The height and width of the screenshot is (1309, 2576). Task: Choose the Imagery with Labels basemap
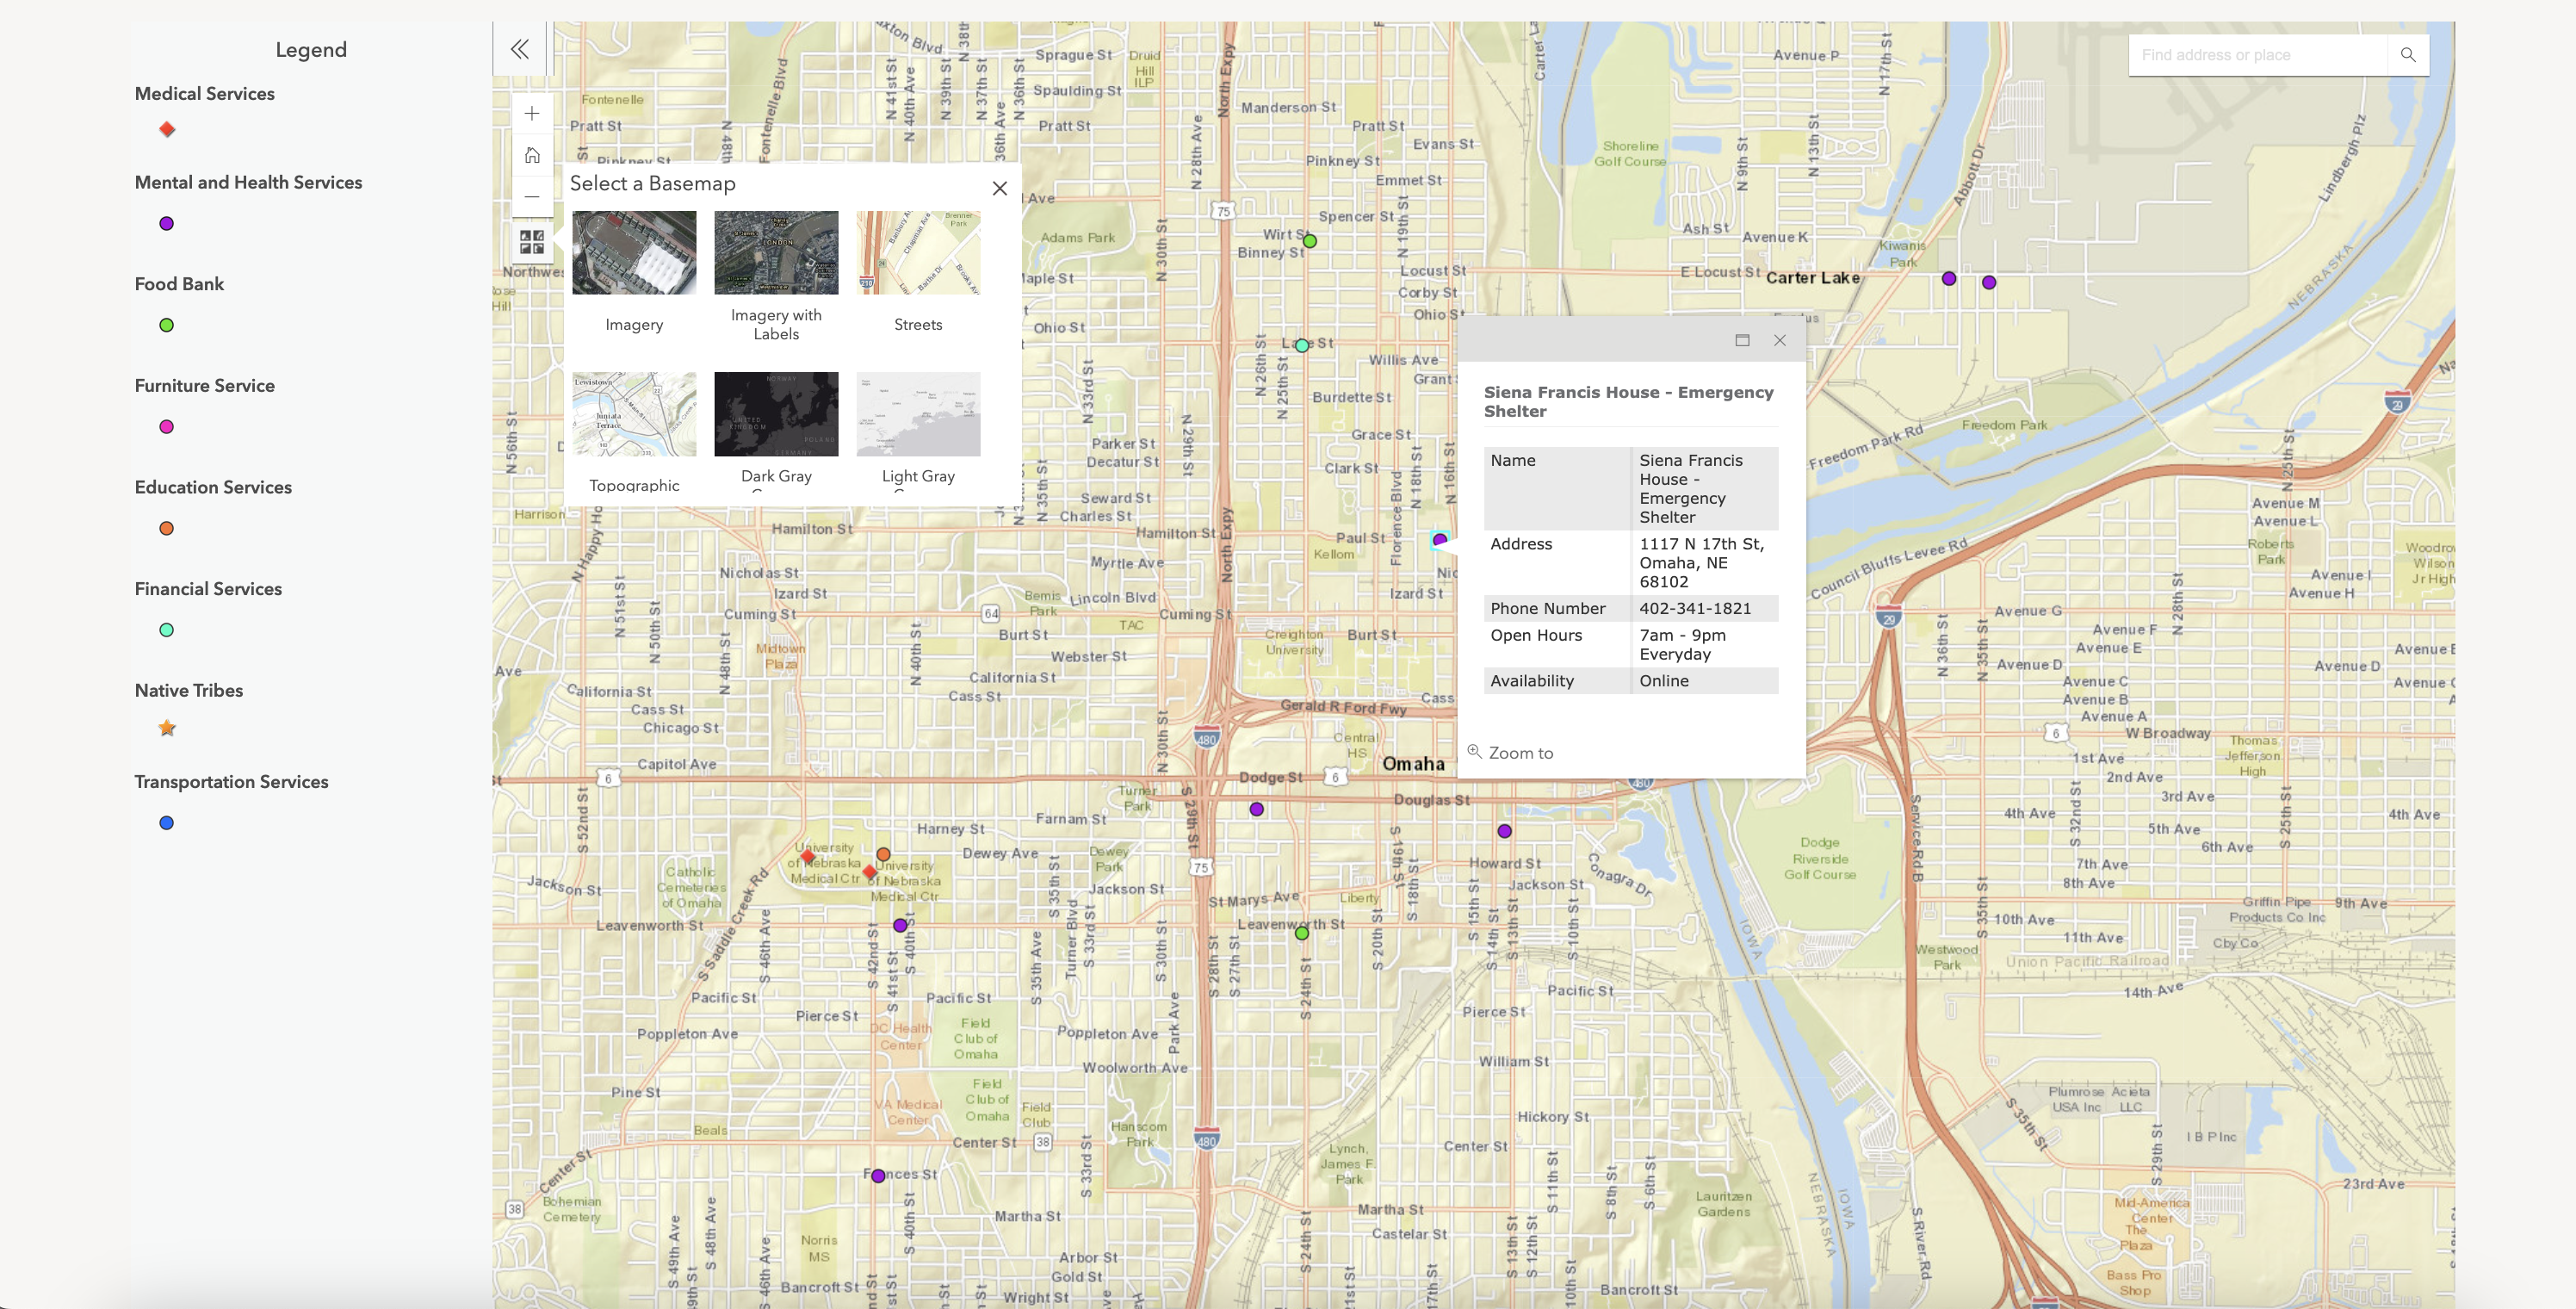pyautogui.click(x=776, y=253)
